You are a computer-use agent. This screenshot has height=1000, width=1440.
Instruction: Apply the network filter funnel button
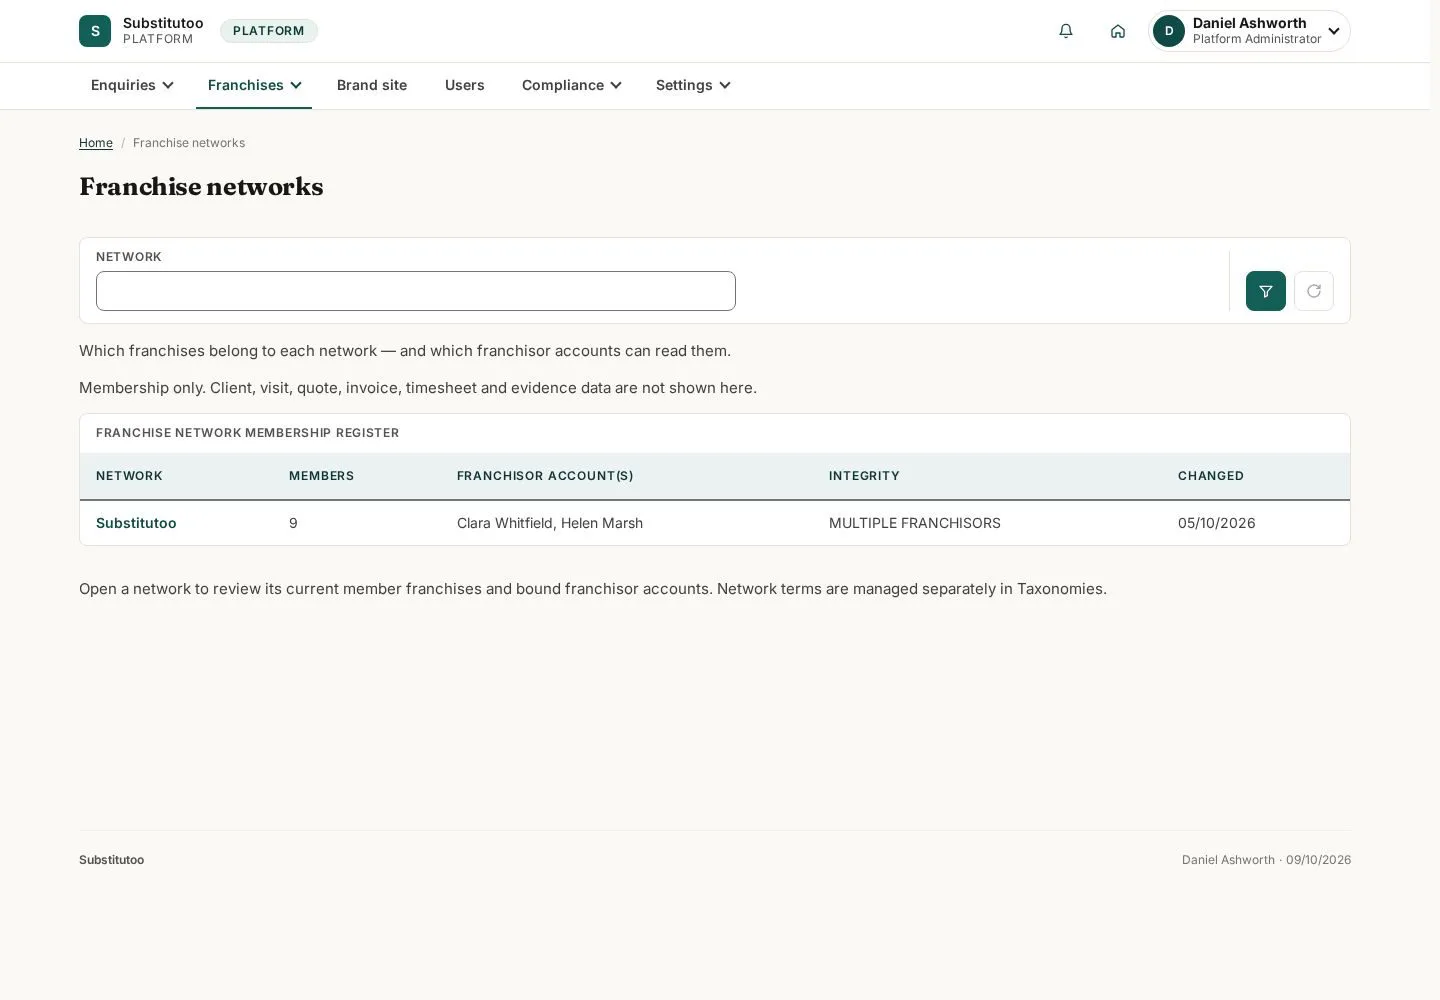point(1266,291)
